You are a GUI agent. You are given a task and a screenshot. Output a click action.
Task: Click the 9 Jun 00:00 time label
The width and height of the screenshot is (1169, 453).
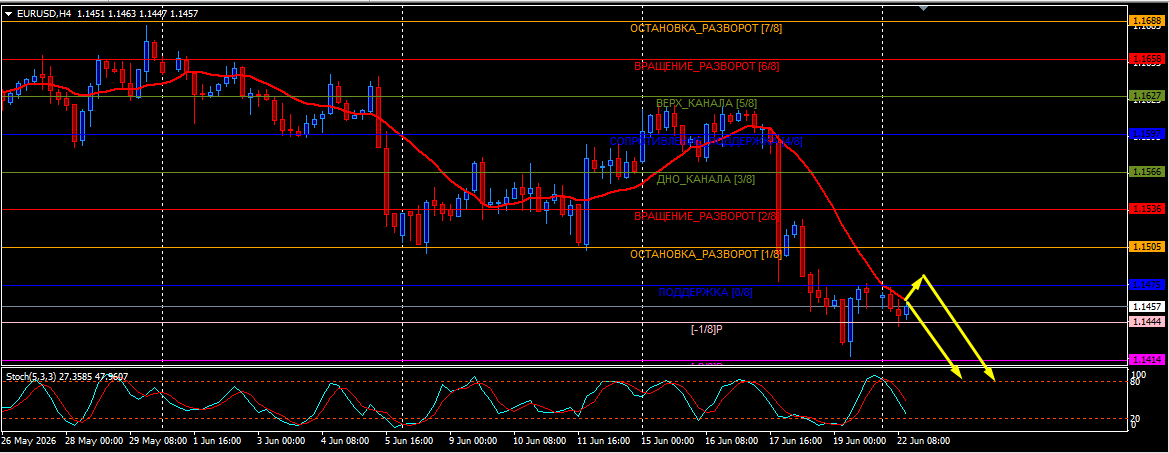(474, 441)
